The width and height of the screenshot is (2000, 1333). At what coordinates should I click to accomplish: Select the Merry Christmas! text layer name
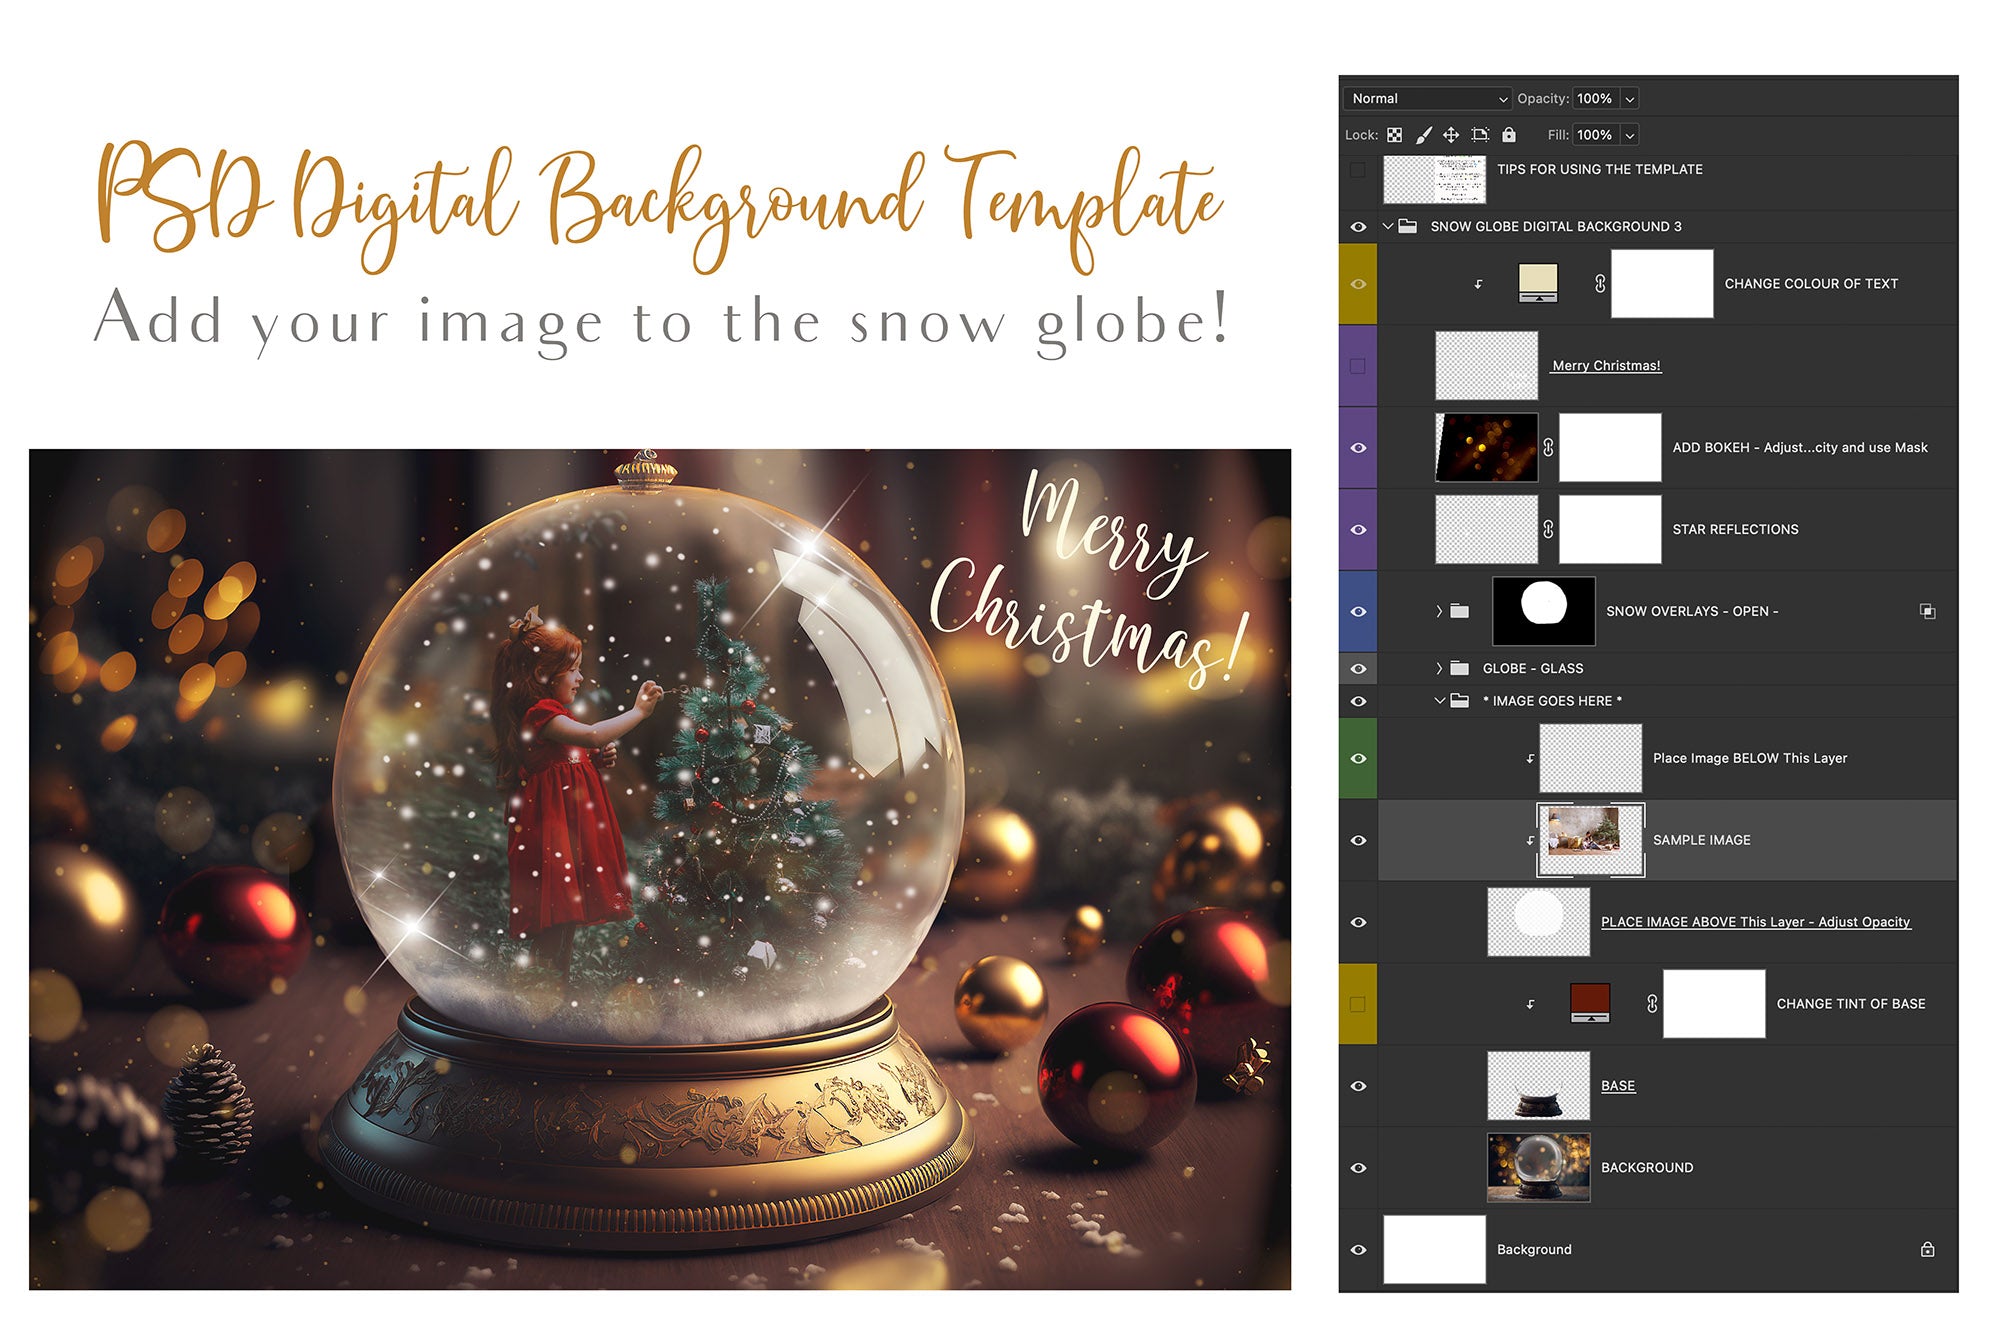pos(1604,365)
